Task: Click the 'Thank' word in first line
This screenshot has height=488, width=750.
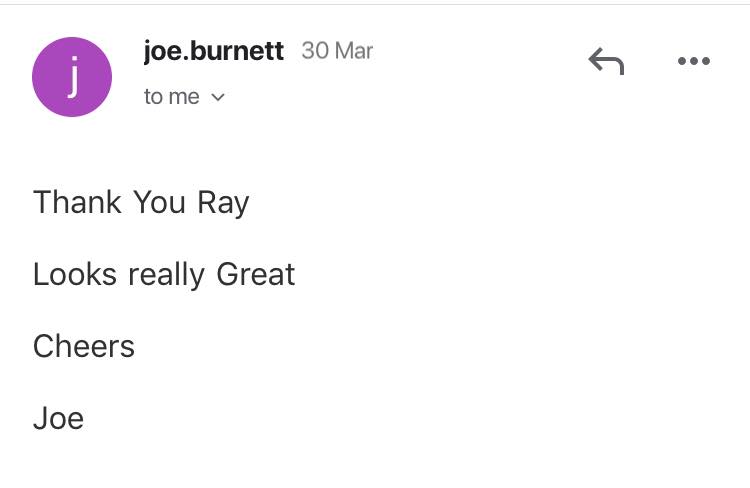Action: [x=77, y=202]
